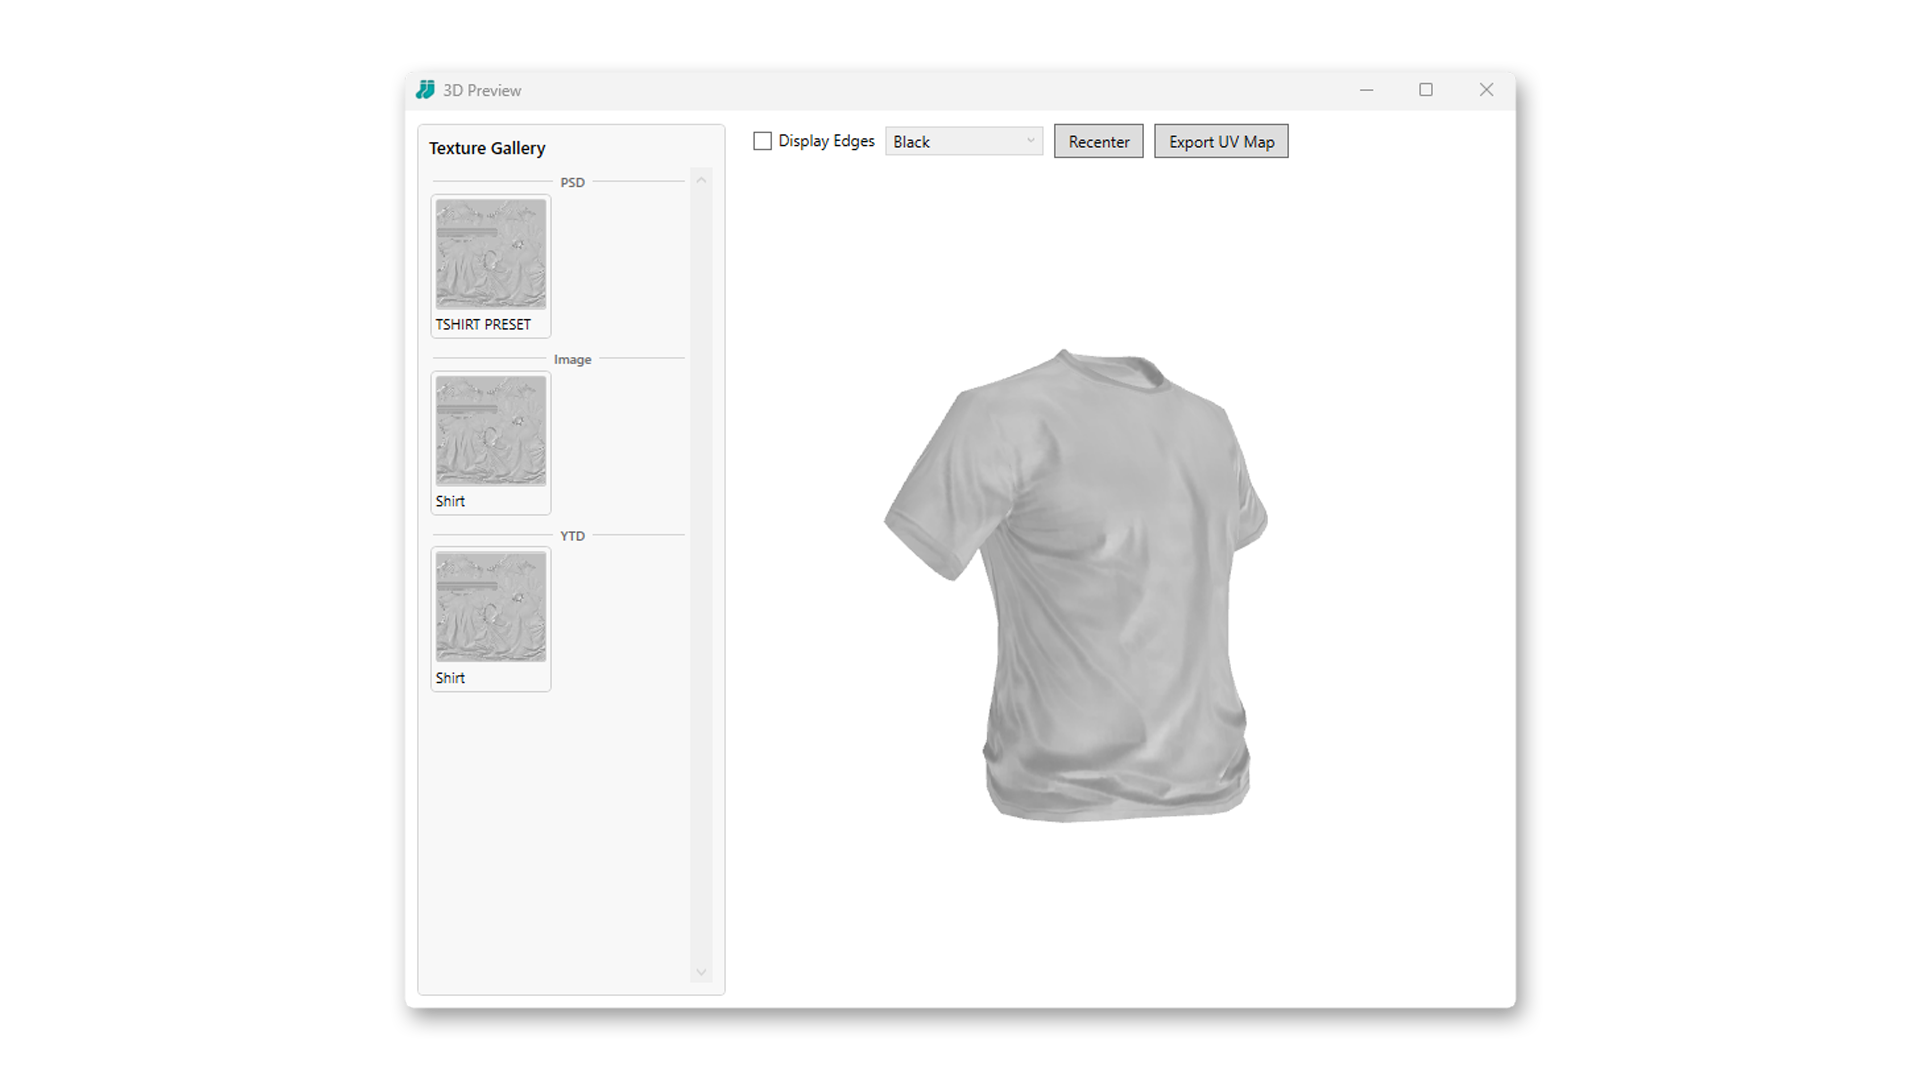Image resolution: width=1920 pixels, height=1080 pixels.
Task: Click the teal socks app icon in title bar
Action: (x=425, y=90)
